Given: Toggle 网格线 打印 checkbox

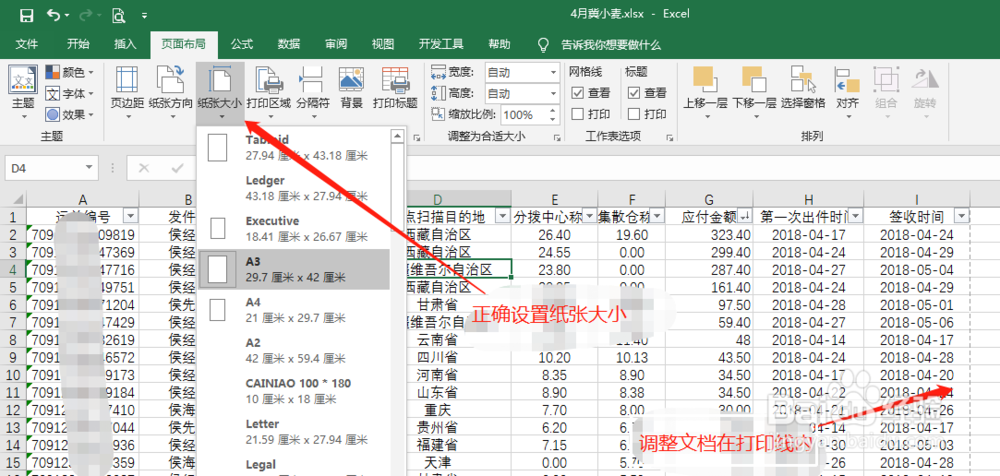Looking at the screenshot, I should click(x=578, y=114).
